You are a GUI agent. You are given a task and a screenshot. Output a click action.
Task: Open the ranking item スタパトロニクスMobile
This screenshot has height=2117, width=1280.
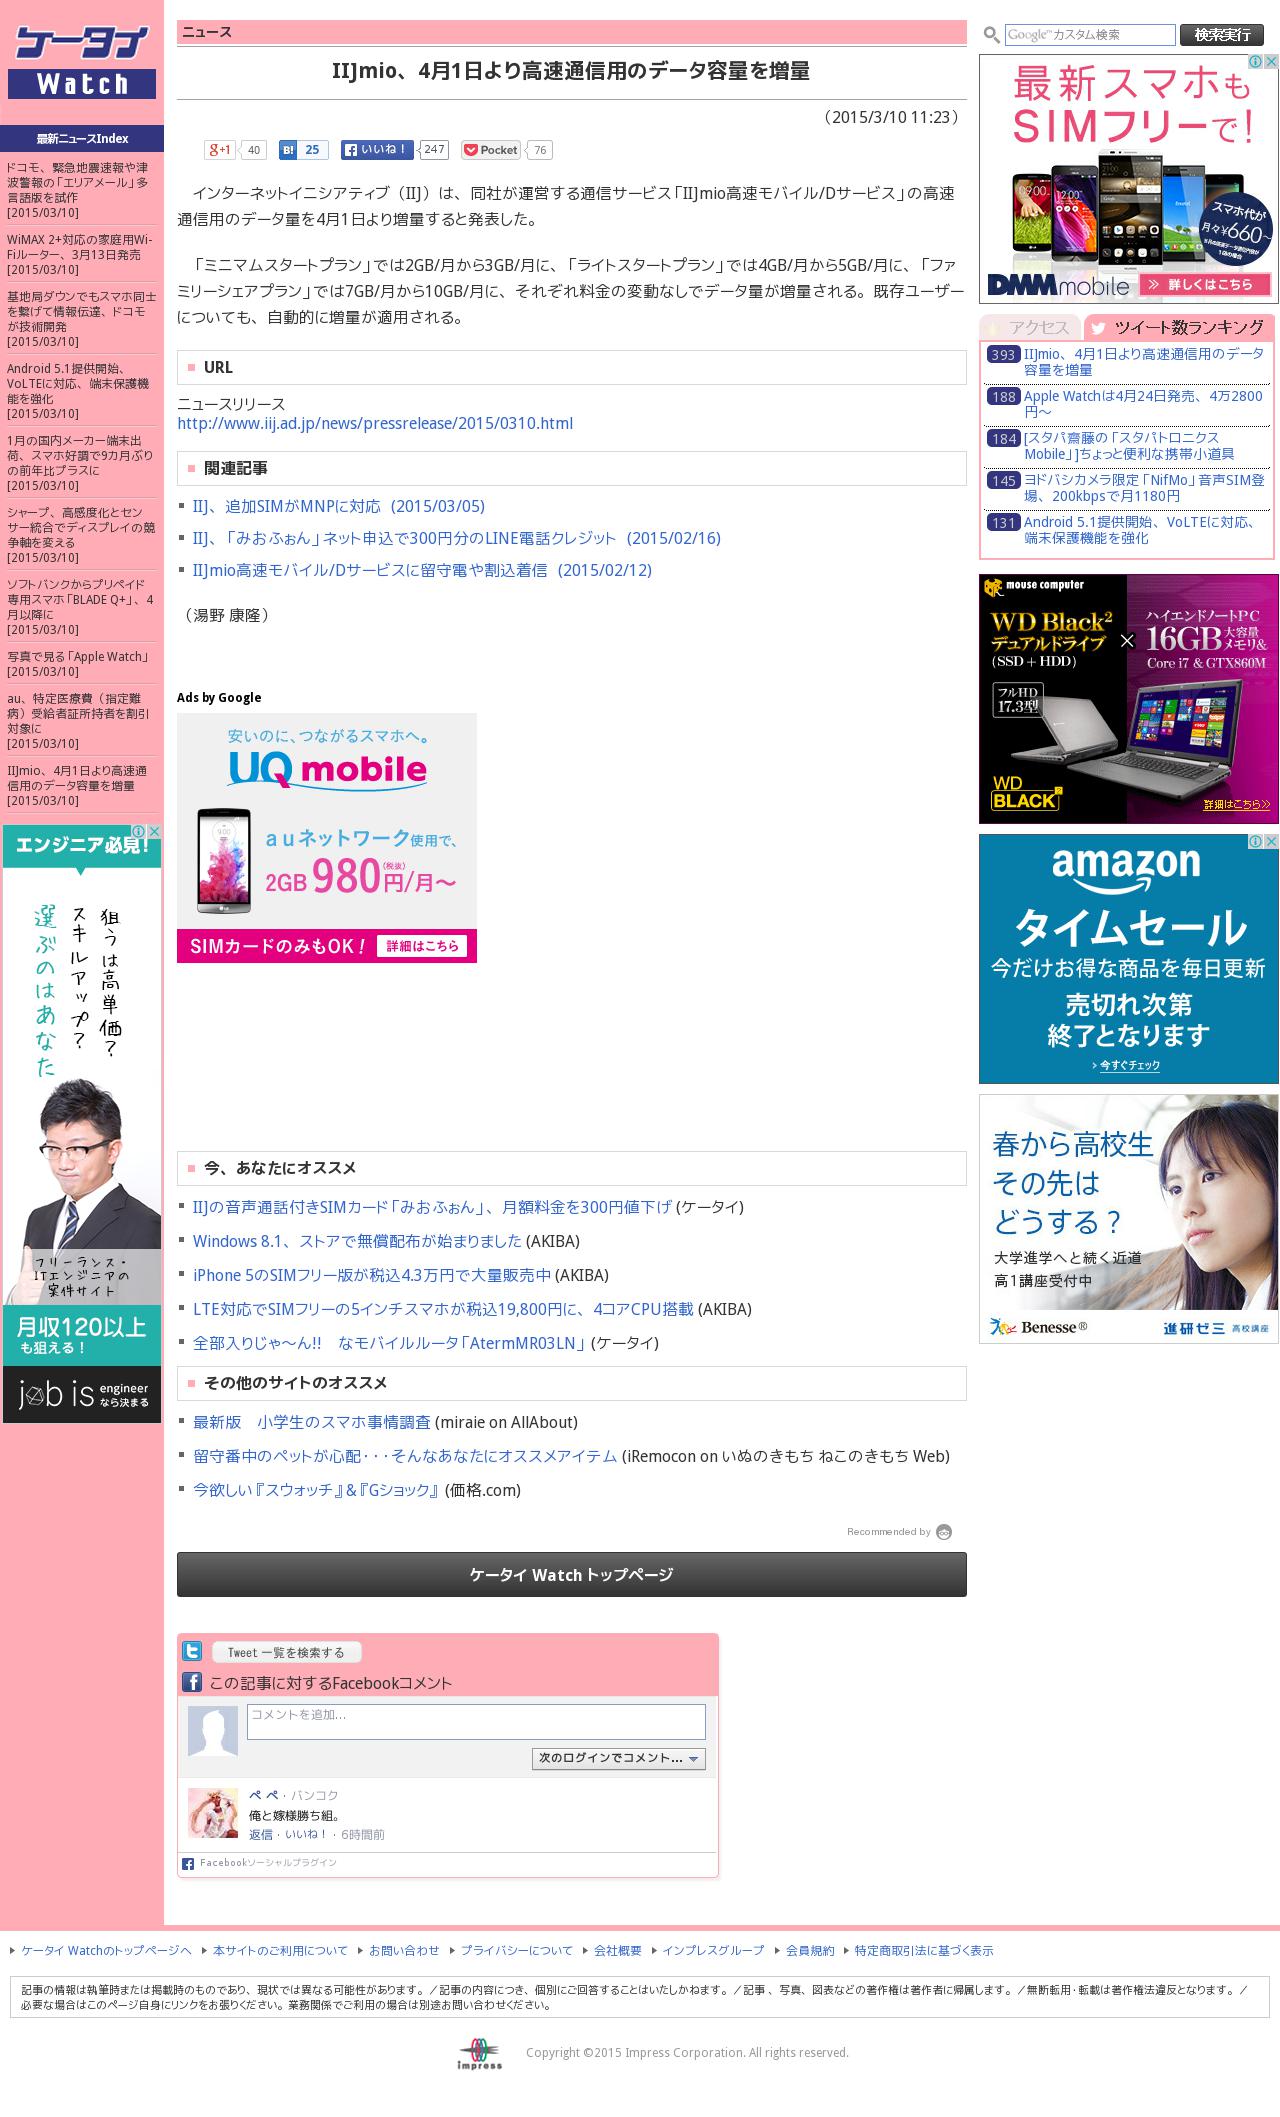coord(1129,446)
